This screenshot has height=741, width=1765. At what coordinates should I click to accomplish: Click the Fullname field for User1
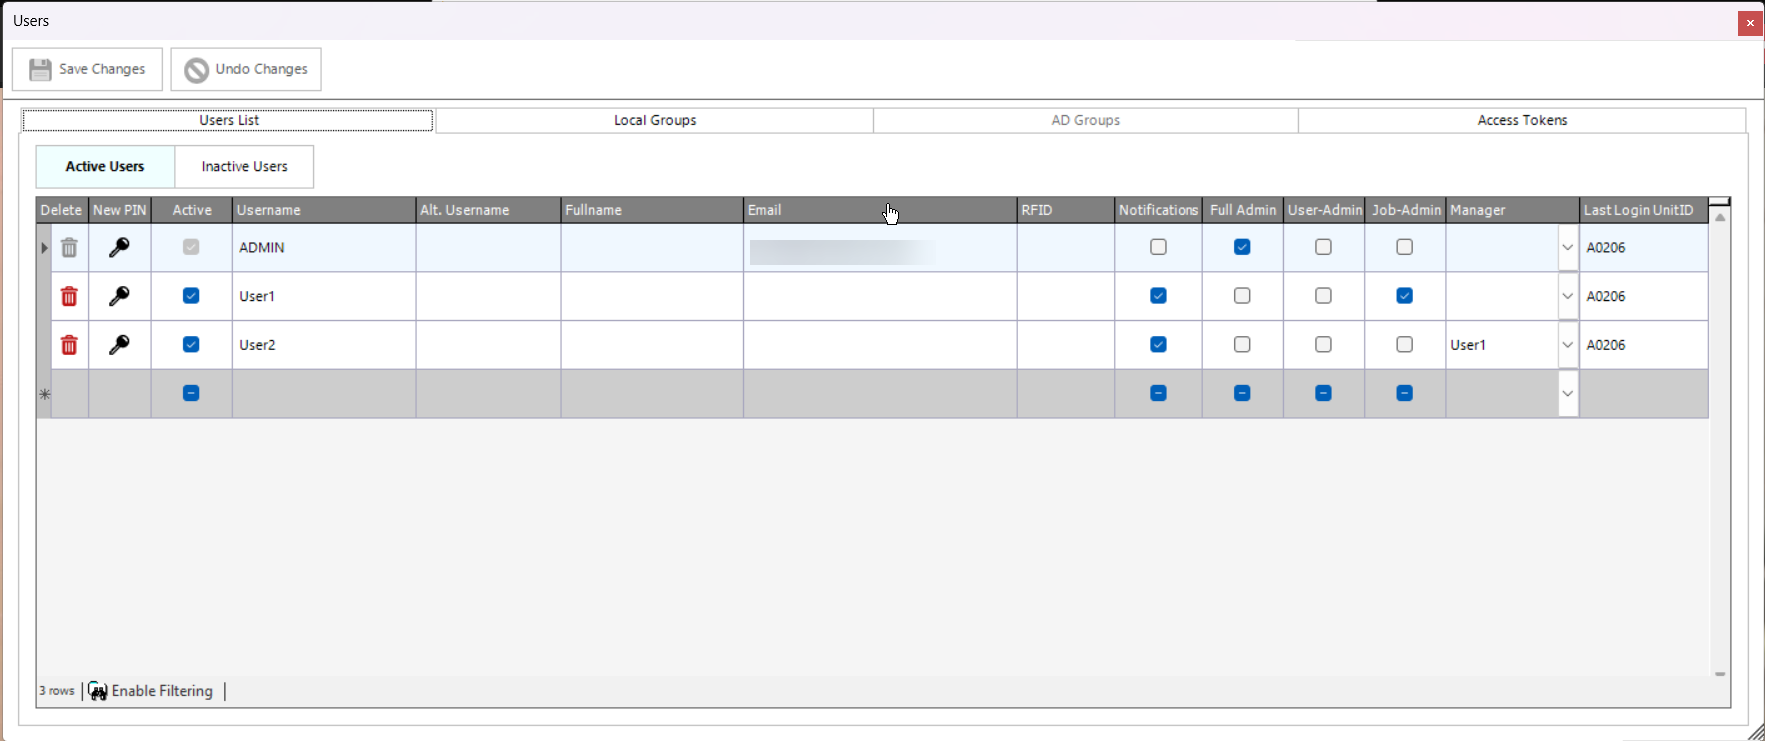click(x=651, y=296)
